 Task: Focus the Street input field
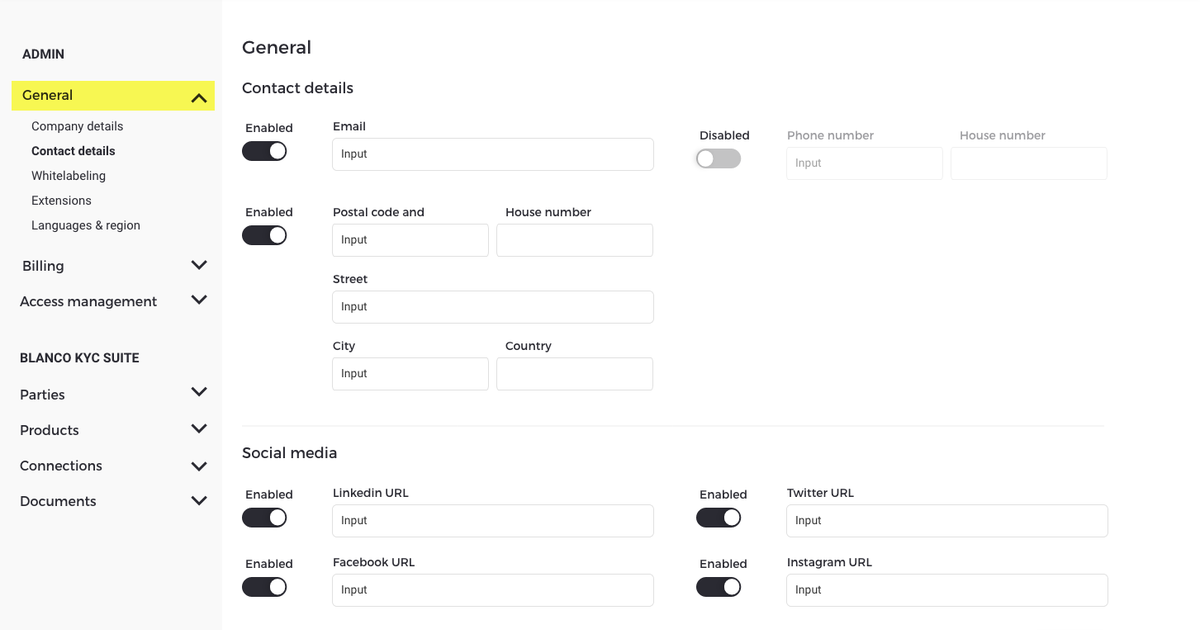pos(493,307)
